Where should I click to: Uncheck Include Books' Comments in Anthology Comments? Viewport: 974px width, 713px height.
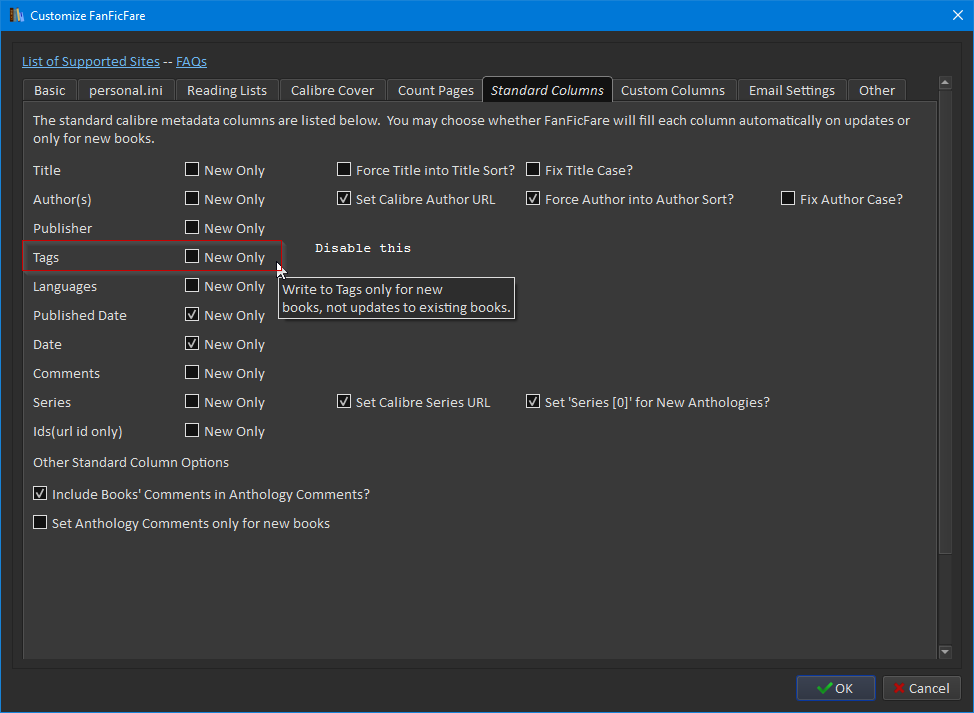[40, 494]
